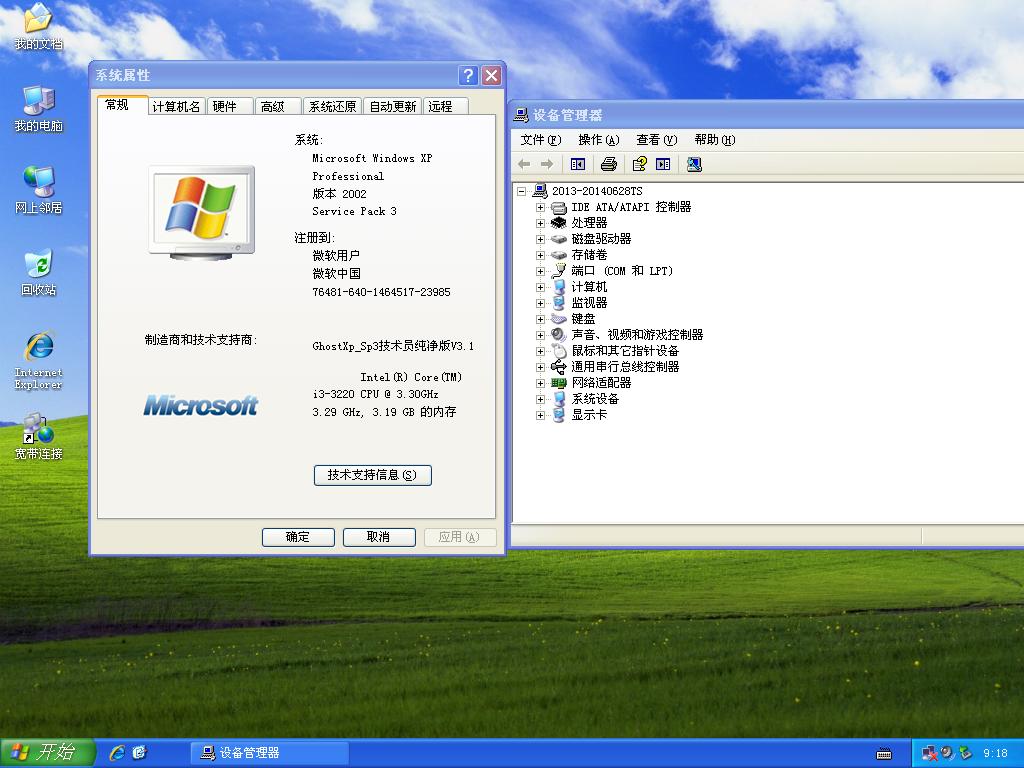The image size is (1024, 768).
Task: Open the 查看(V) menu in Device Manager
Action: pyautogui.click(x=657, y=140)
